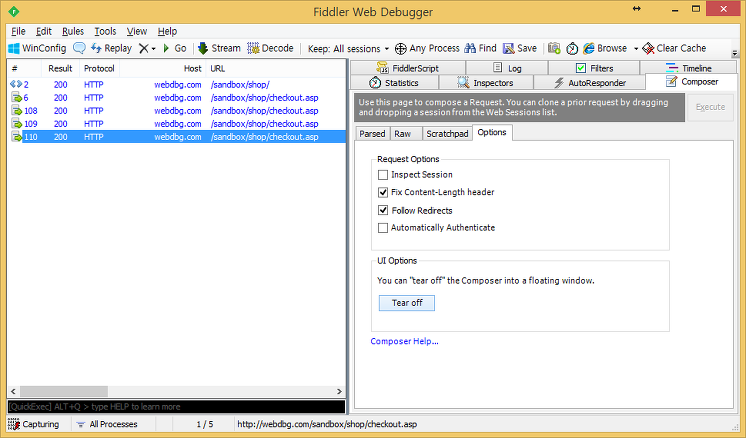Open the File menu
The height and width of the screenshot is (438, 746).
(x=18, y=31)
